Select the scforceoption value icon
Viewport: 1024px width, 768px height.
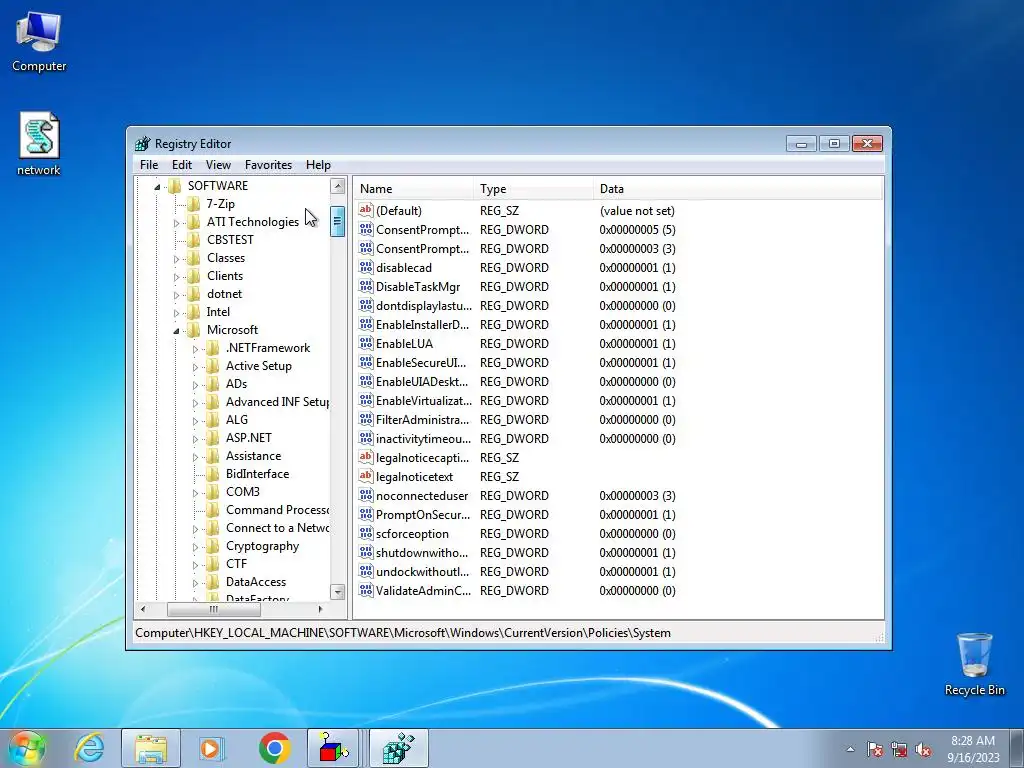pos(366,533)
